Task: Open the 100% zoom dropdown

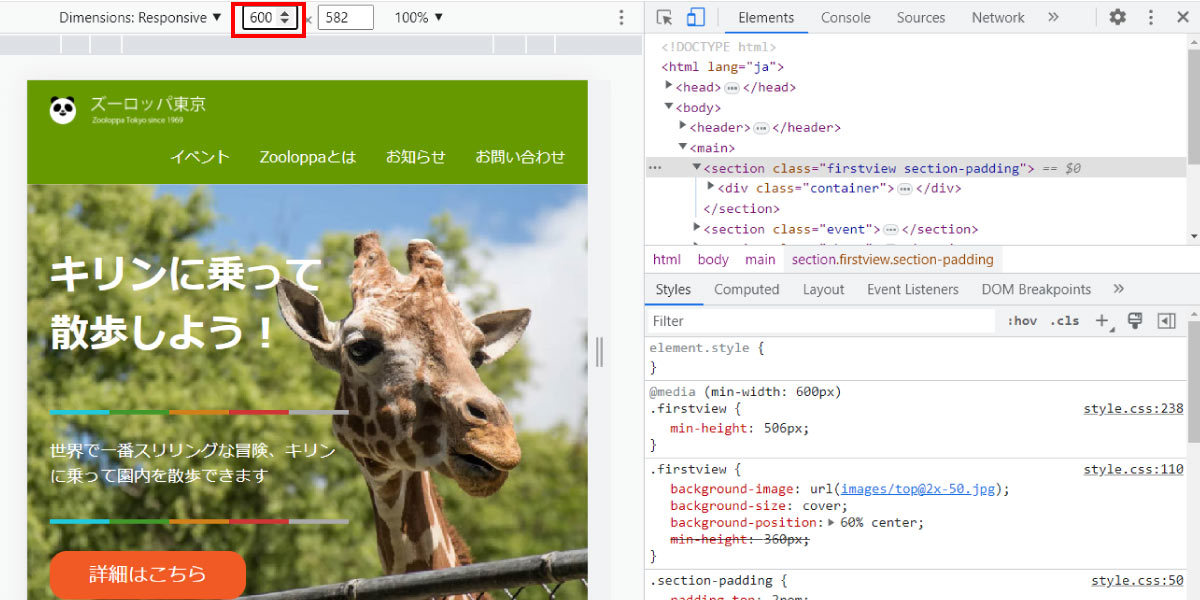Action: tap(418, 17)
